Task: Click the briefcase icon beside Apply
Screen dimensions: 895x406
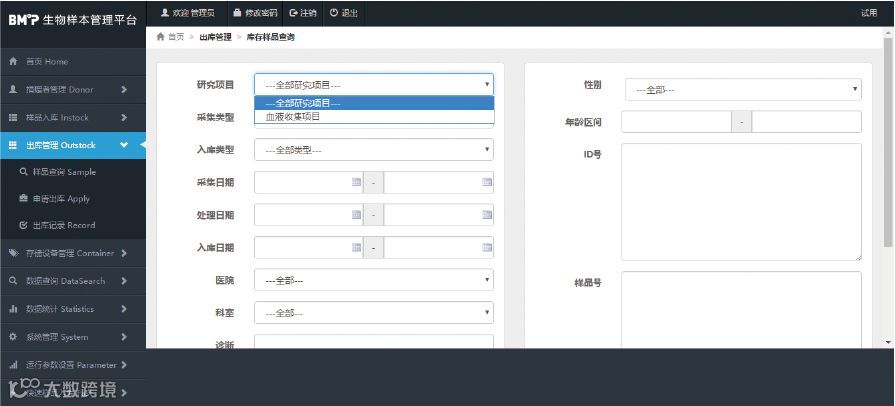Action: [x=23, y=199]
